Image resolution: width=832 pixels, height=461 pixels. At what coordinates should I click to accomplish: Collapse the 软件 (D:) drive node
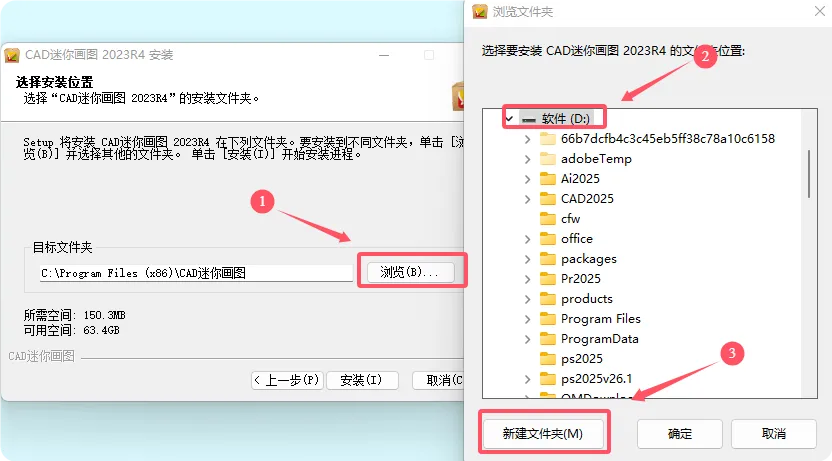(x=509, y=119)
